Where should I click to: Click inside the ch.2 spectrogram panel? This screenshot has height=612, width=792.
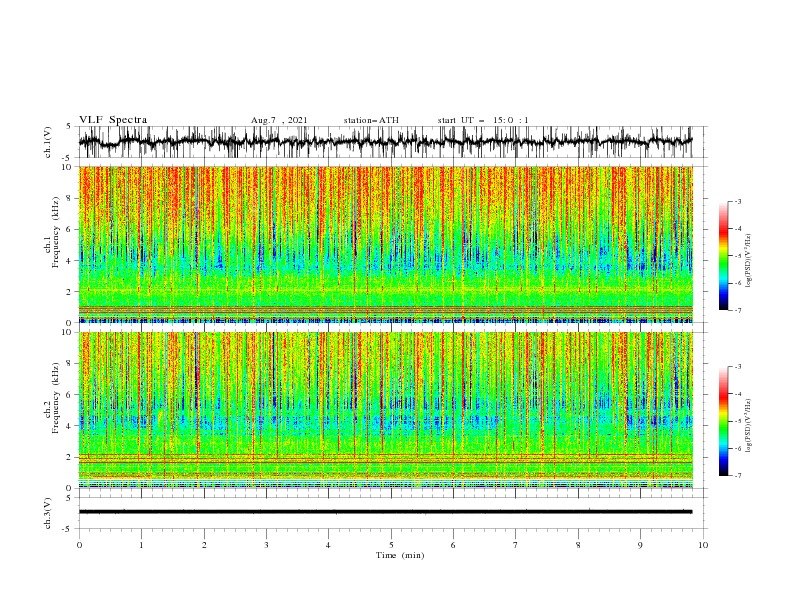tap(385, 410)
